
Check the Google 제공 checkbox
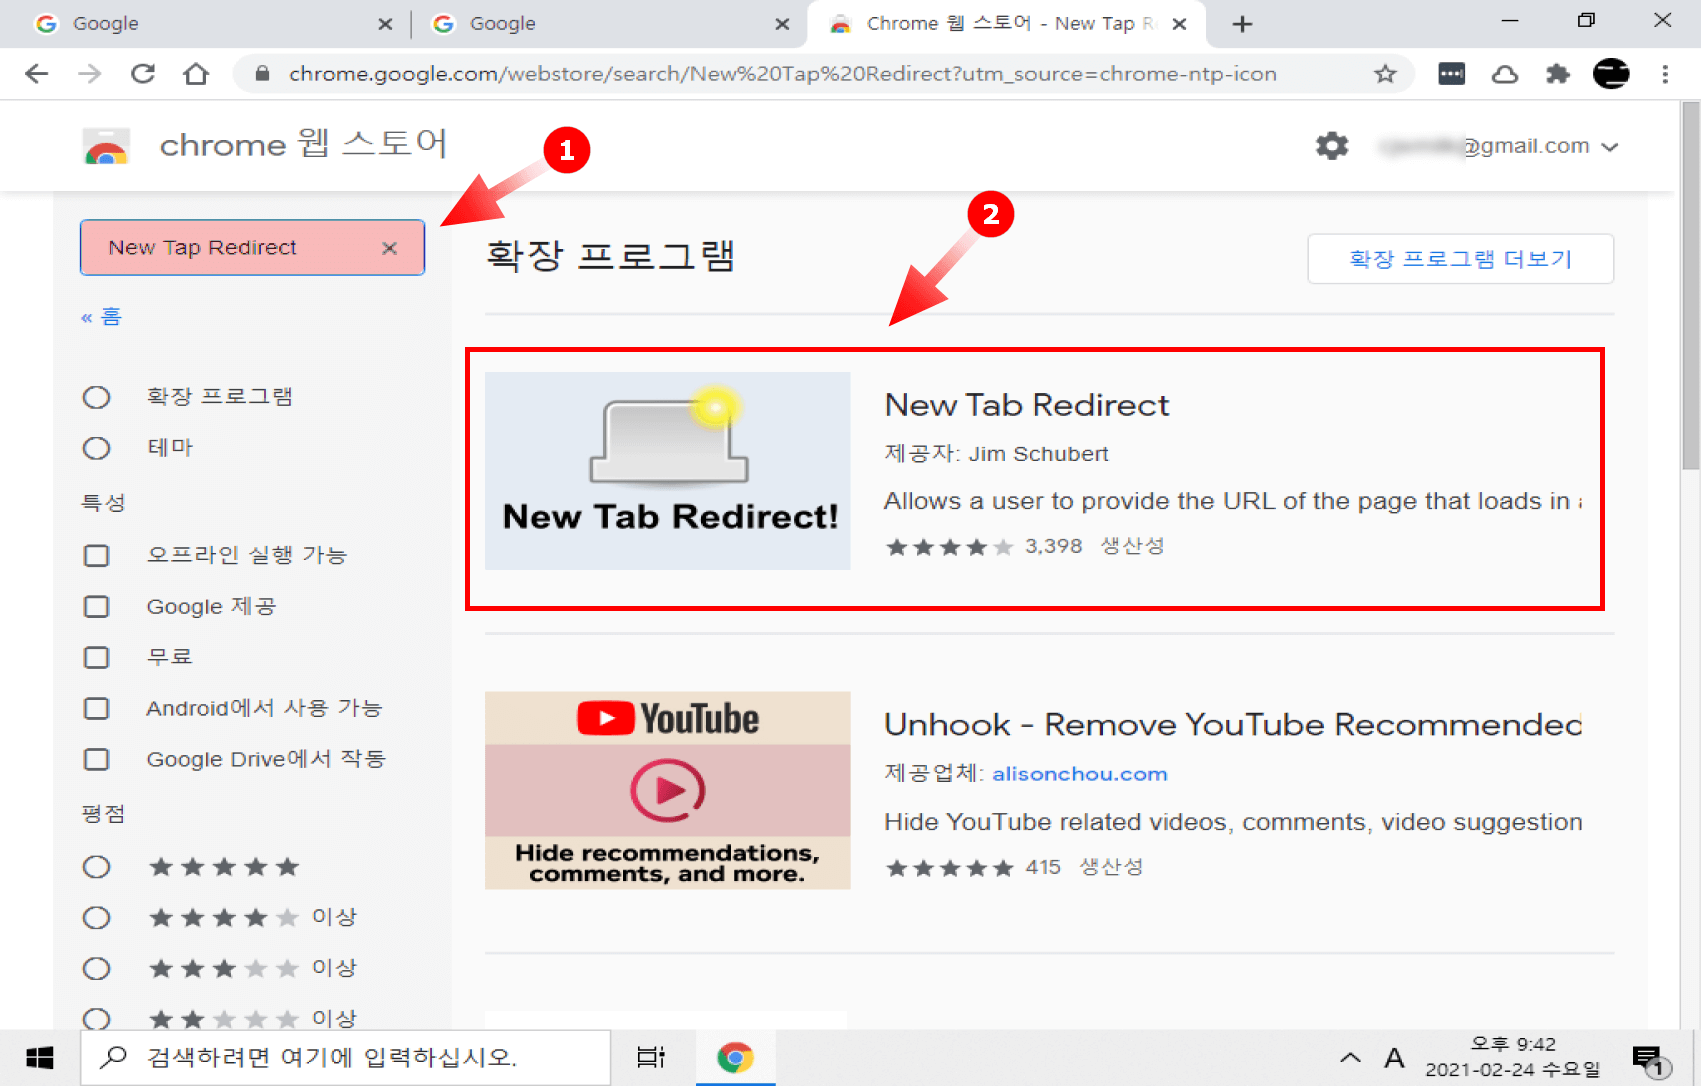coord(96,606)
